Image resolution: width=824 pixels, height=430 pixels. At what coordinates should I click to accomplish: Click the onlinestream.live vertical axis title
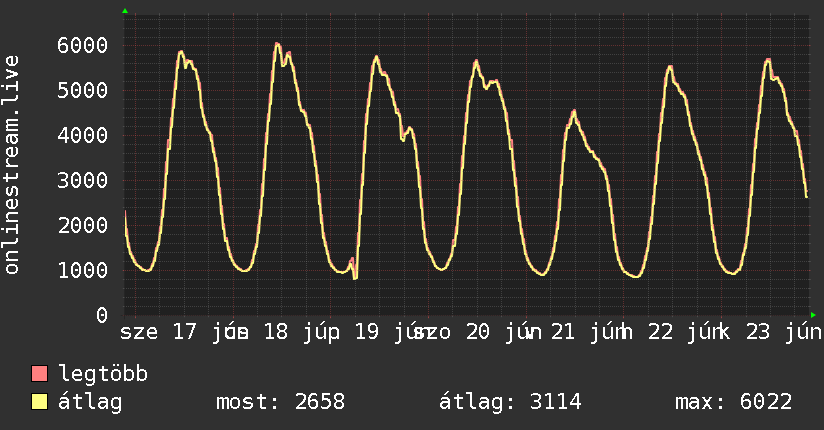11,165
